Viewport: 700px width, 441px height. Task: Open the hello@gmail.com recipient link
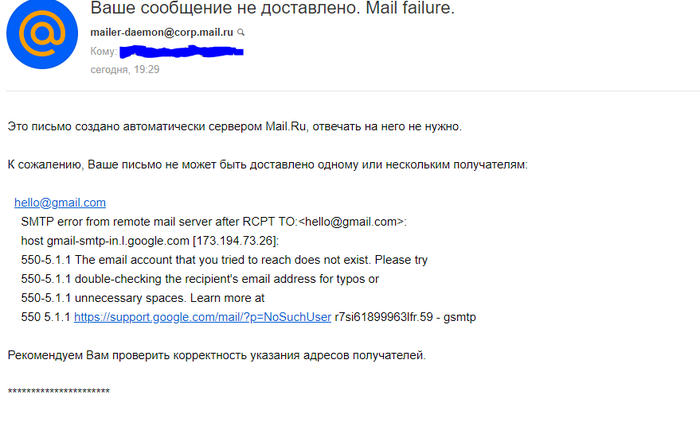(x=60, y=202)
